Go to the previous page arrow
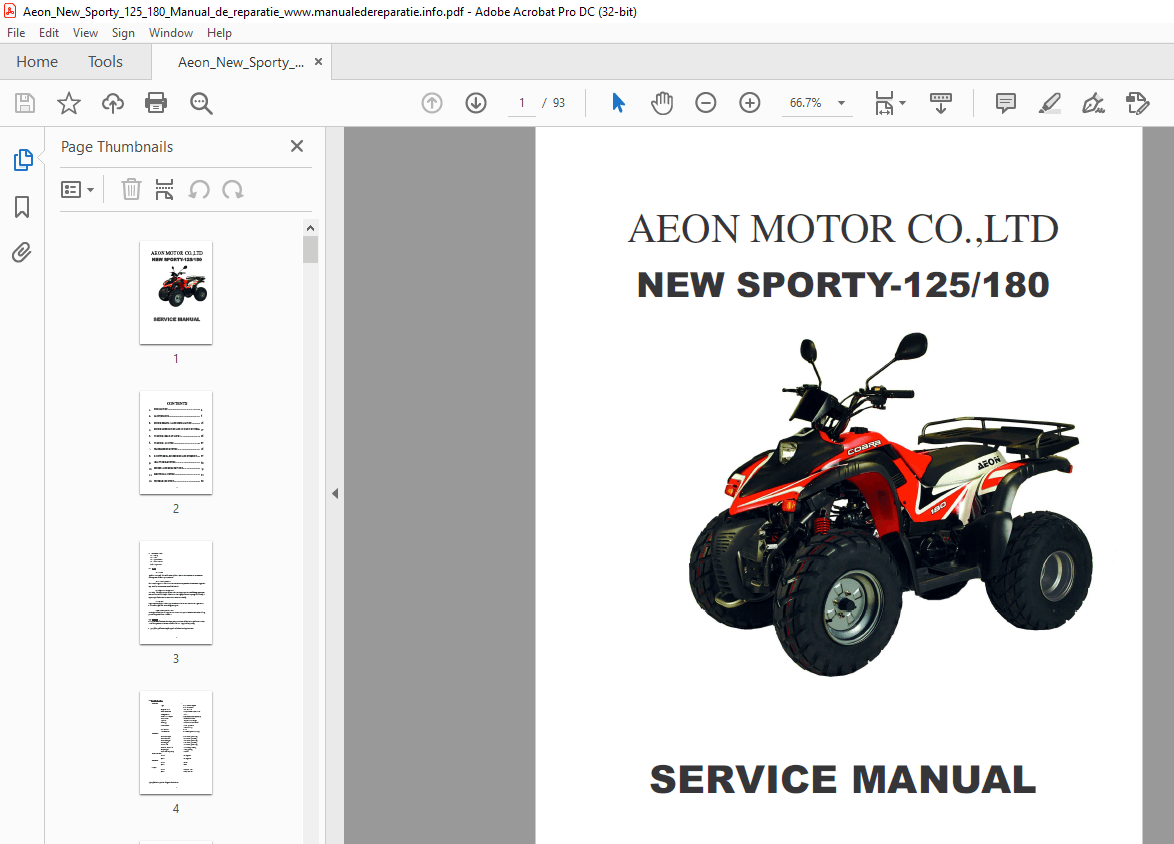The height and width of the screenshot is (844, 1174). (432, 103)
